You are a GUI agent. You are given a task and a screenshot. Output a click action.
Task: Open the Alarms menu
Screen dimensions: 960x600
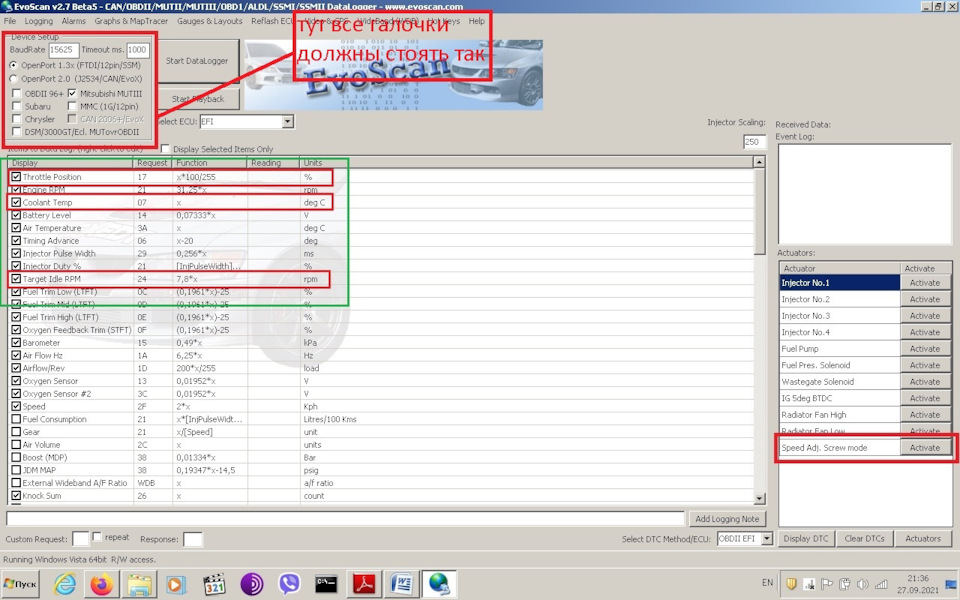[73, 21]
